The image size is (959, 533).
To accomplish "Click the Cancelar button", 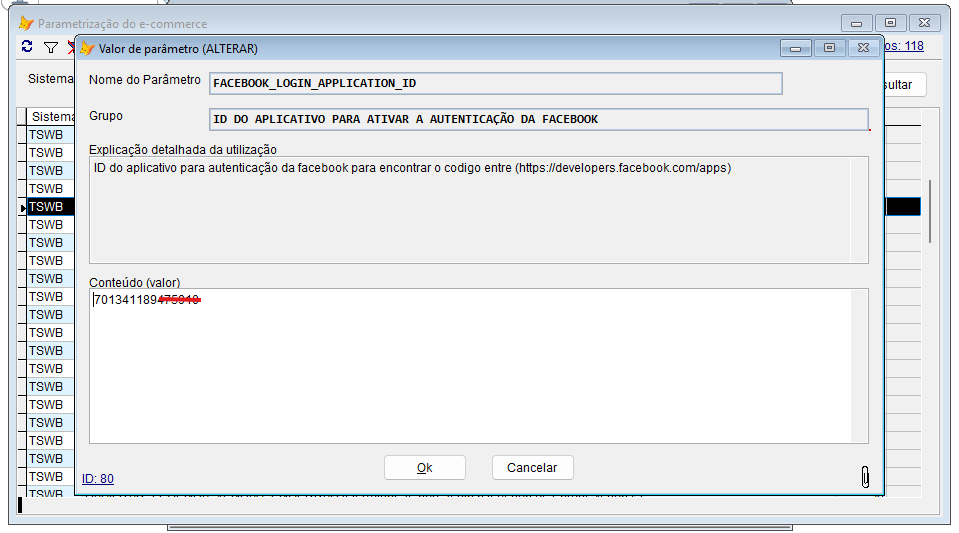I will [532, 468].
